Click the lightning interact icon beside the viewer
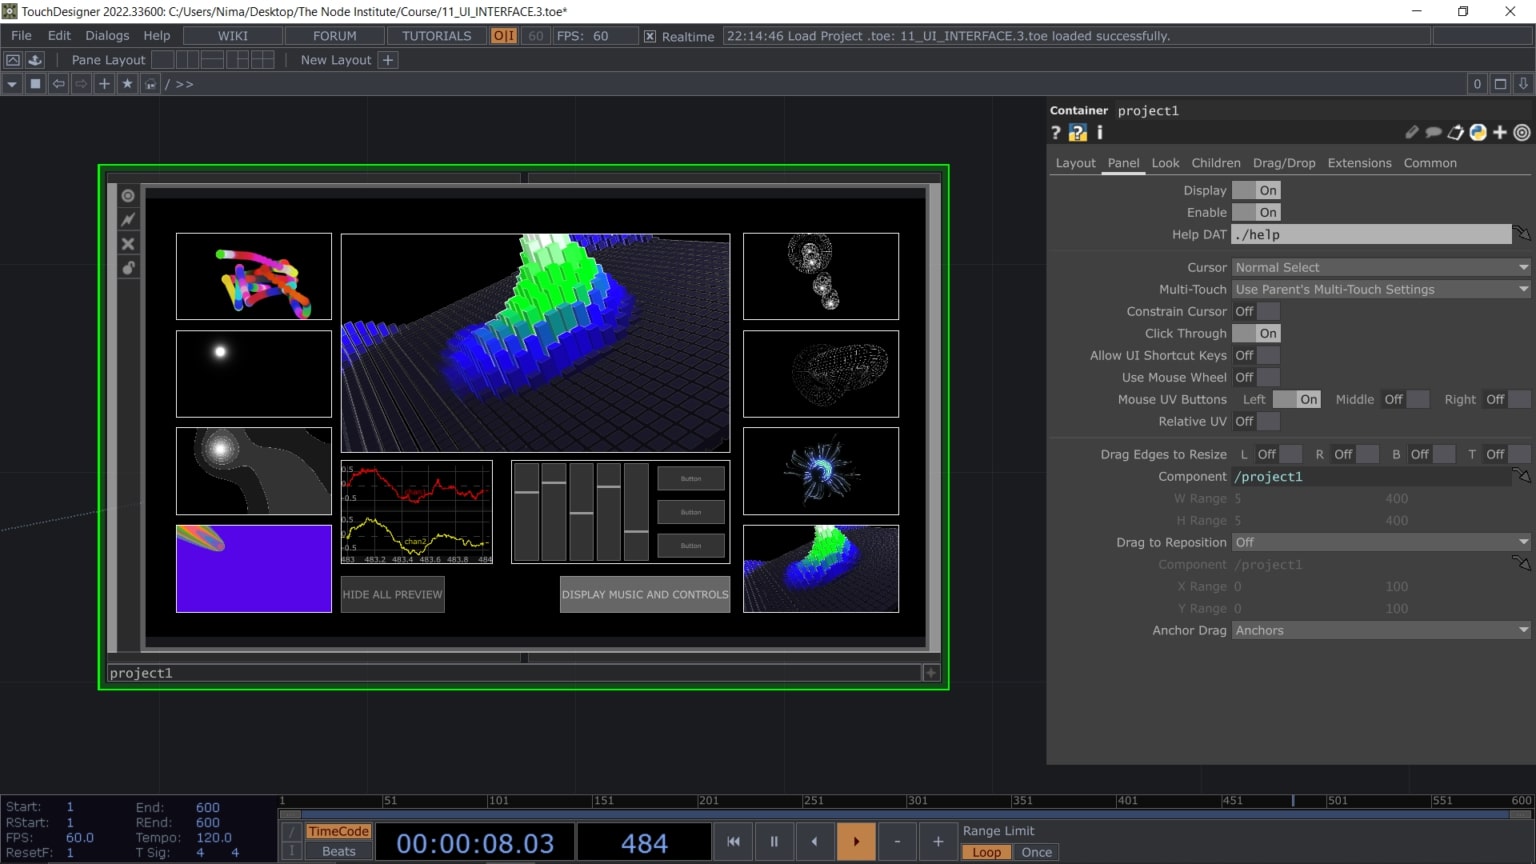The image size is (1536, 864). 128,219
